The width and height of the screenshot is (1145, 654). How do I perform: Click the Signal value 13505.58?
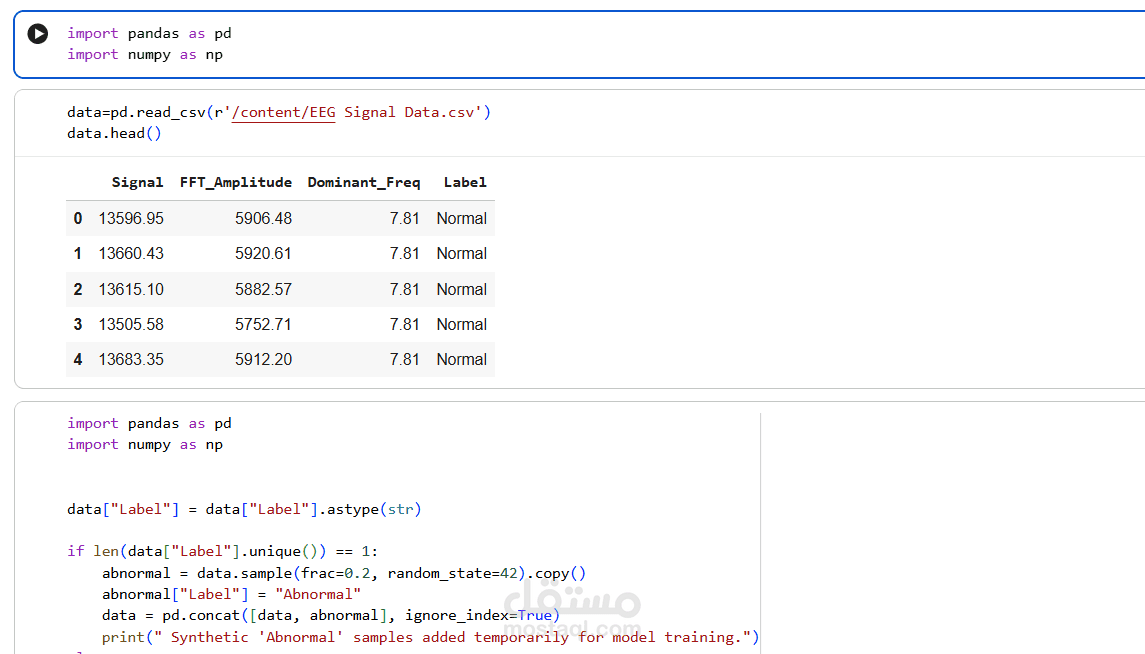coord(131,324)
